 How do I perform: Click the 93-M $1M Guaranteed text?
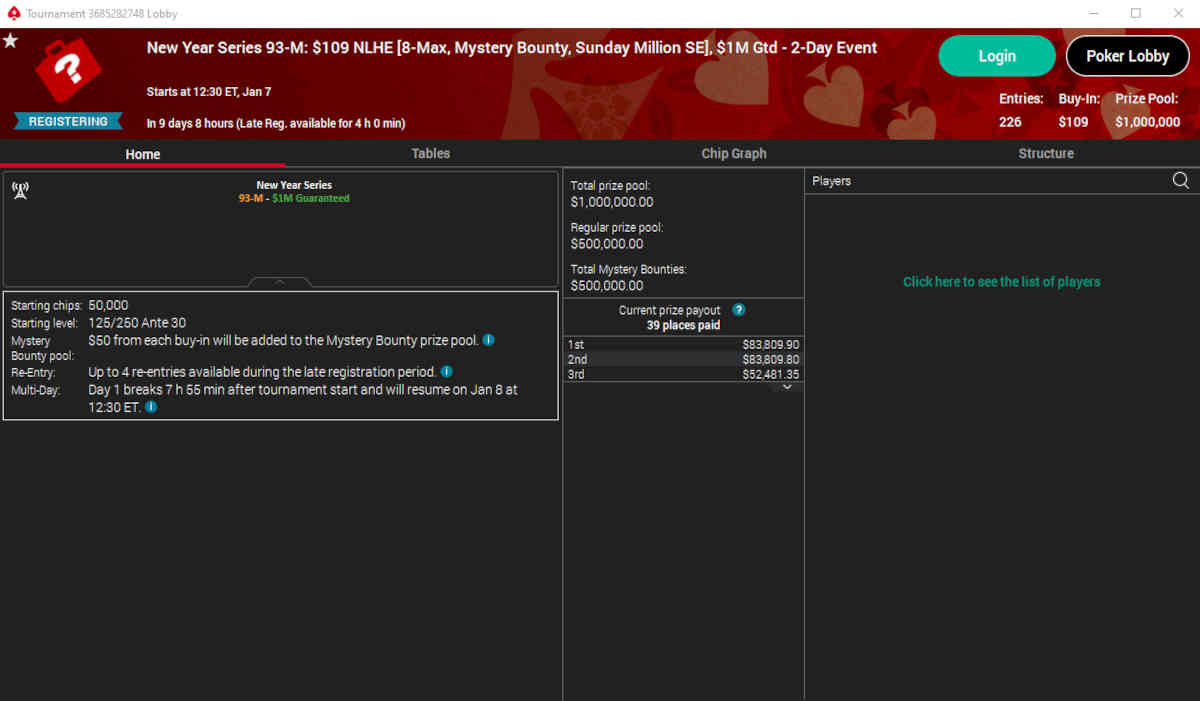tap(294, 198)
